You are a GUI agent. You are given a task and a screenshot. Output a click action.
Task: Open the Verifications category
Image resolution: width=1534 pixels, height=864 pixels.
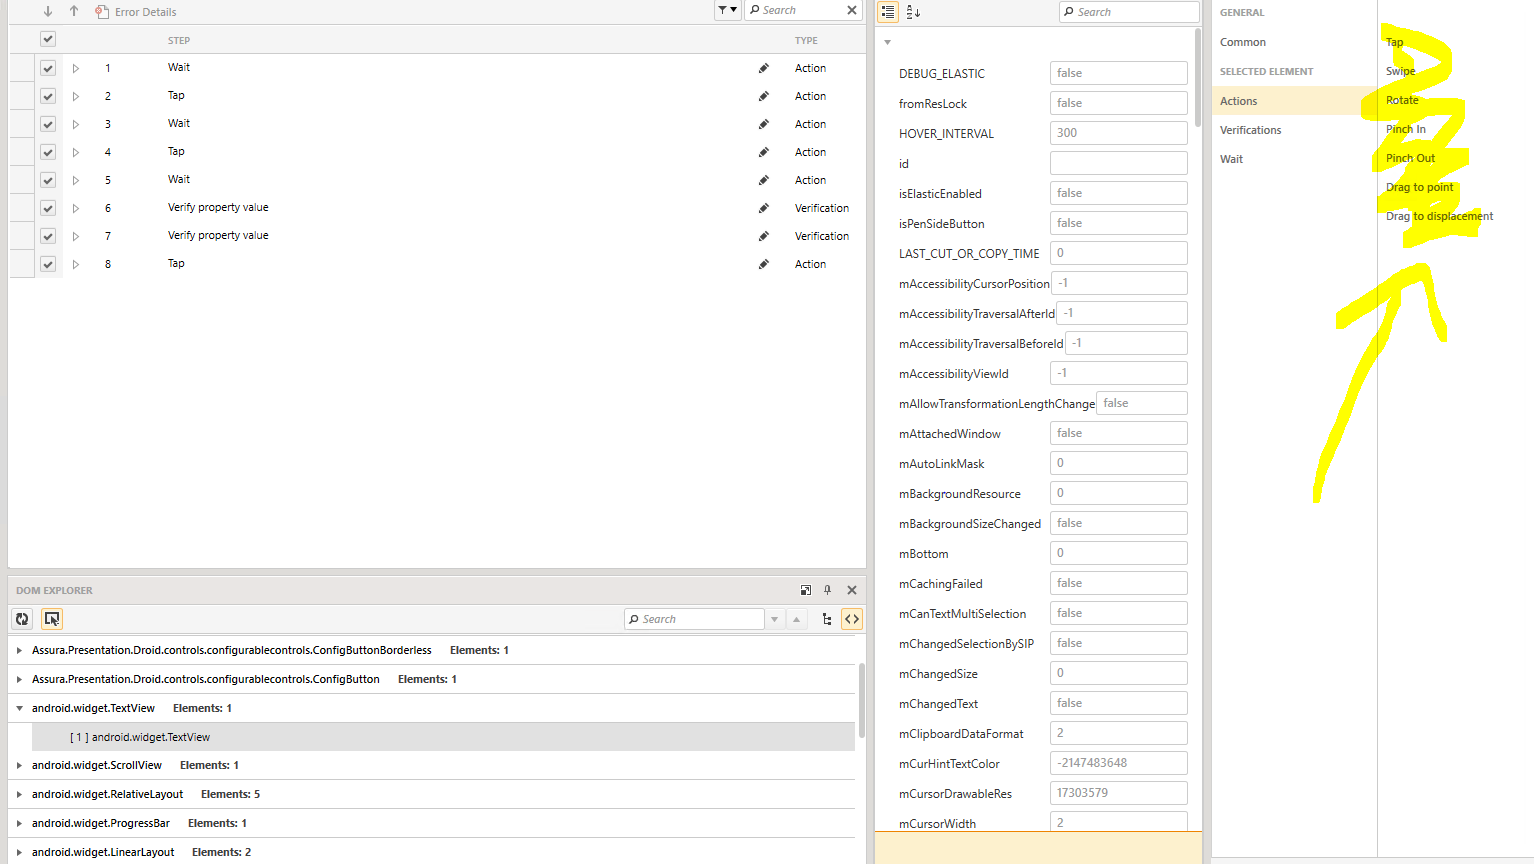(x=1250, y=130)
